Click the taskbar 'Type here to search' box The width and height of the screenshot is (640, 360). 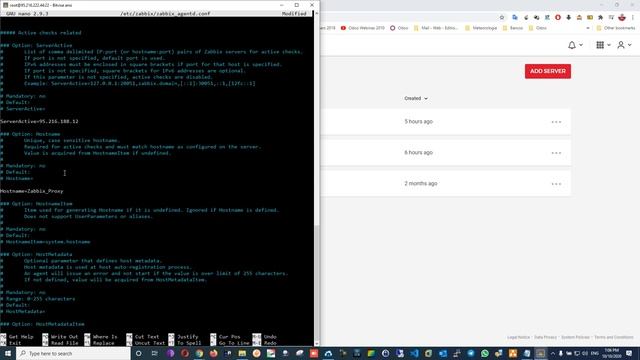click(73, 353)
